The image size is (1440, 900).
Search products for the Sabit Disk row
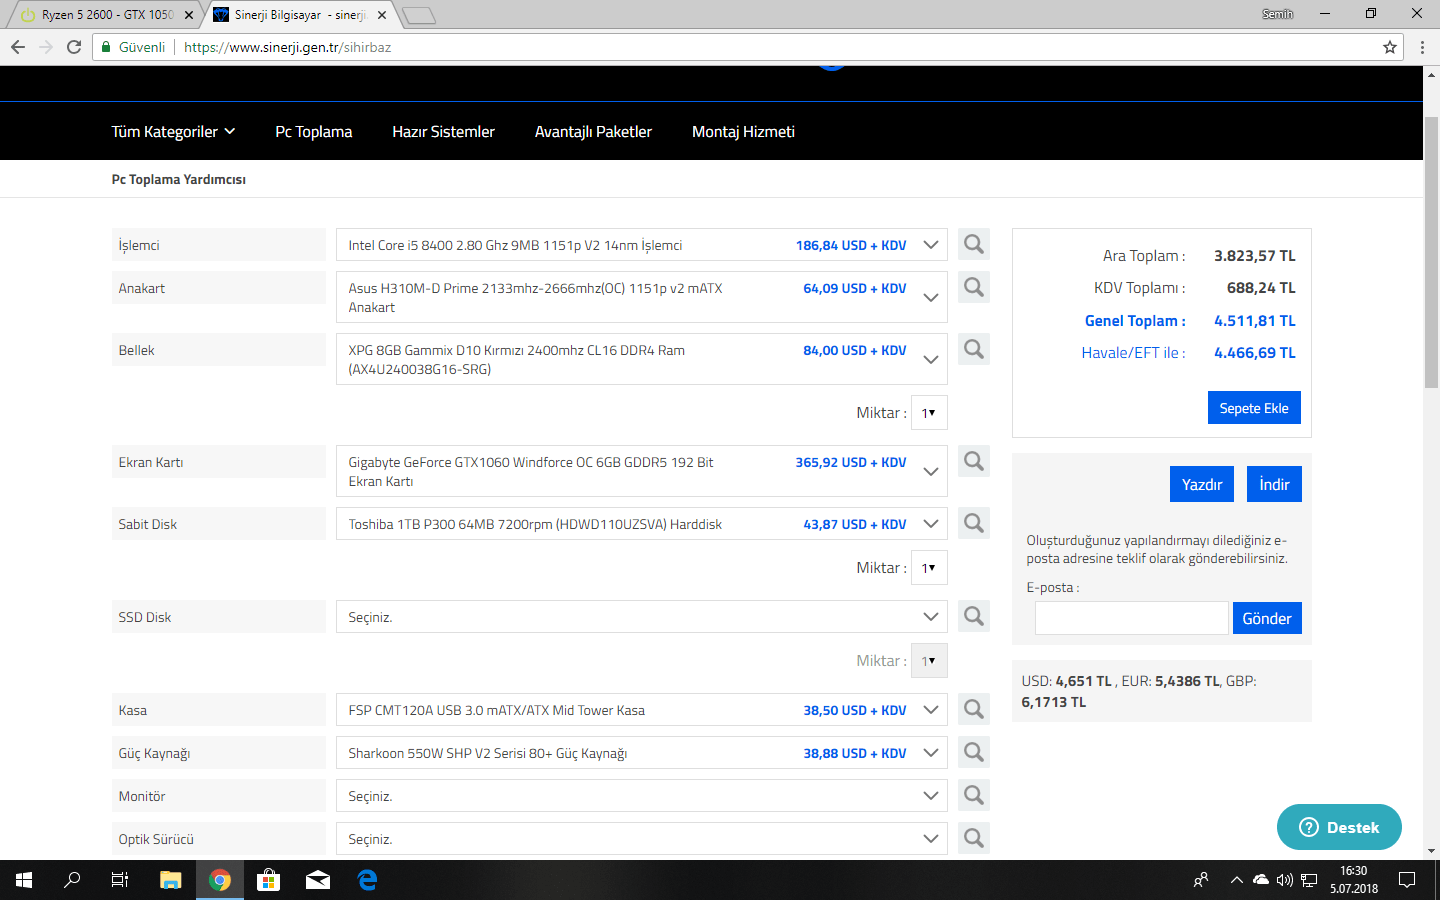pos(974,523)
